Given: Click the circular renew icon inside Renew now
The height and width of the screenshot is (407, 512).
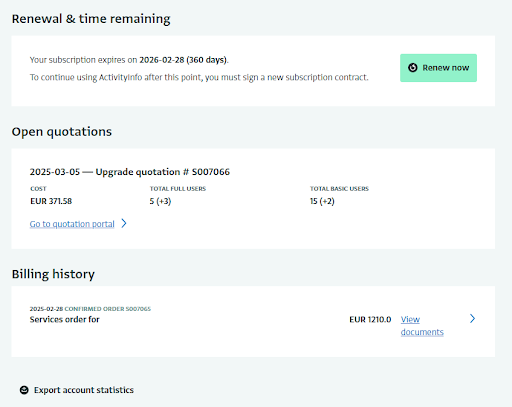Looking at the screenshot, I should coord(413,68).
